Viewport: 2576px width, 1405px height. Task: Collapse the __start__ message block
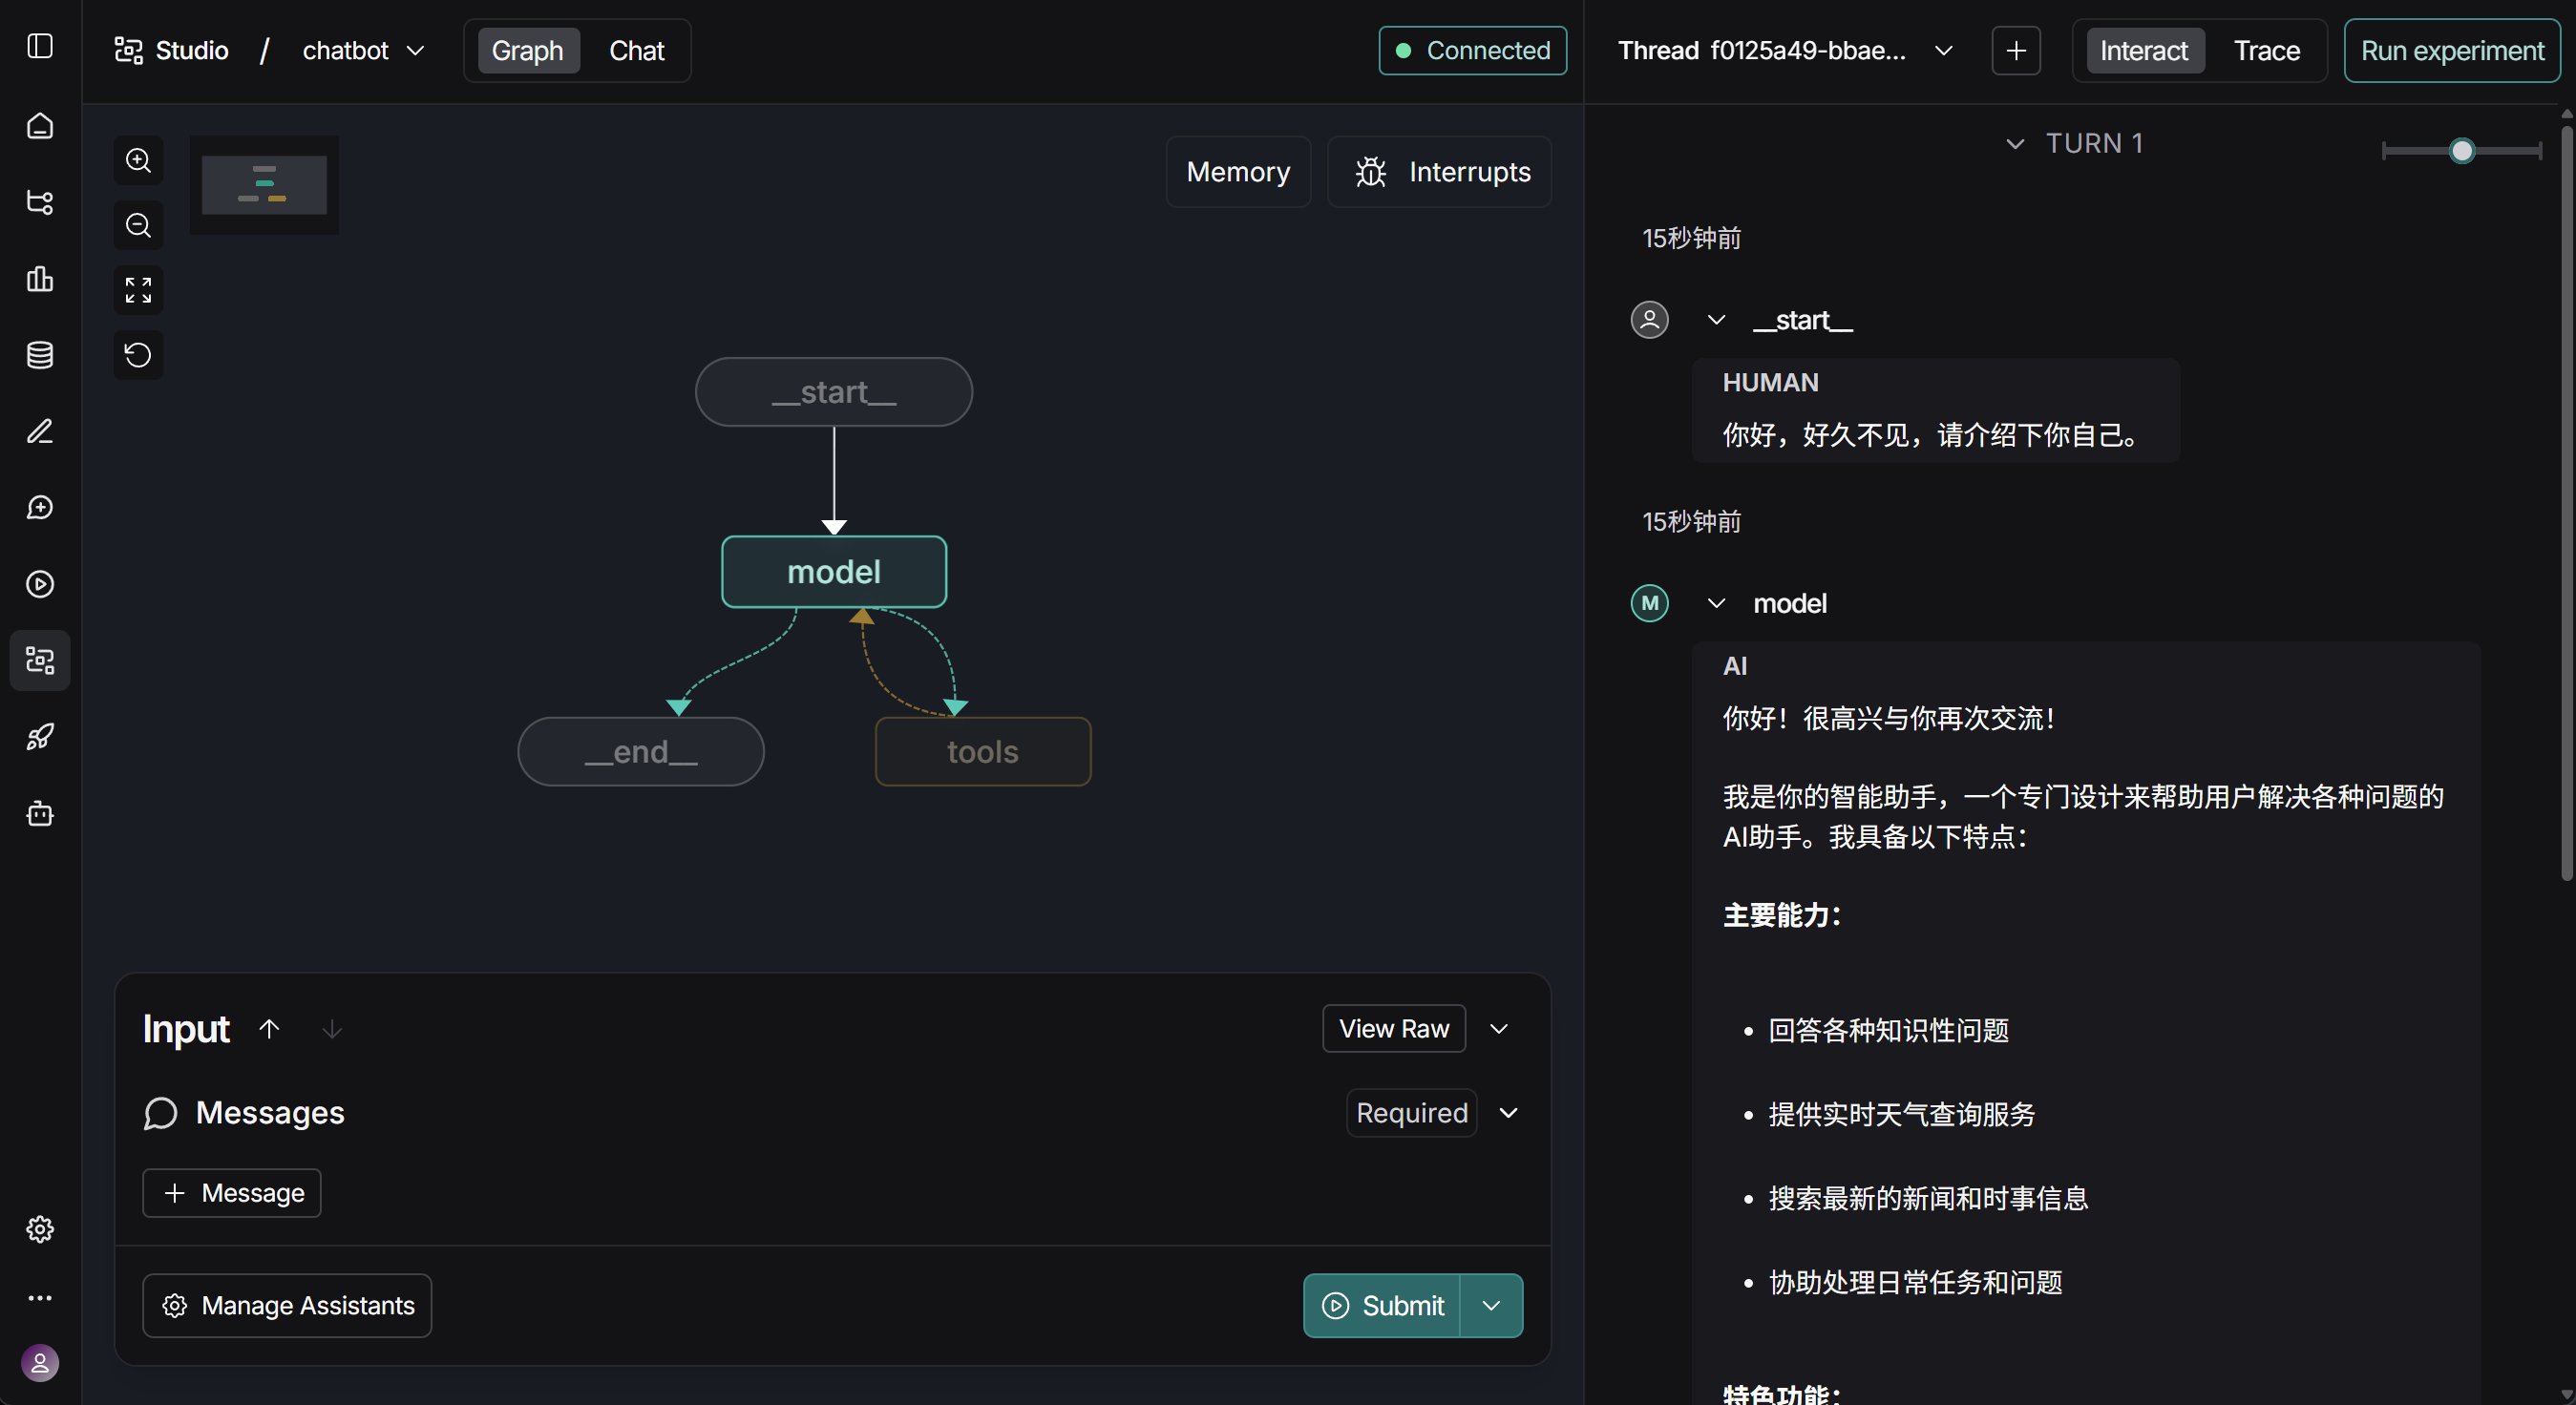pyautogui.click(x=1716, y=320)
